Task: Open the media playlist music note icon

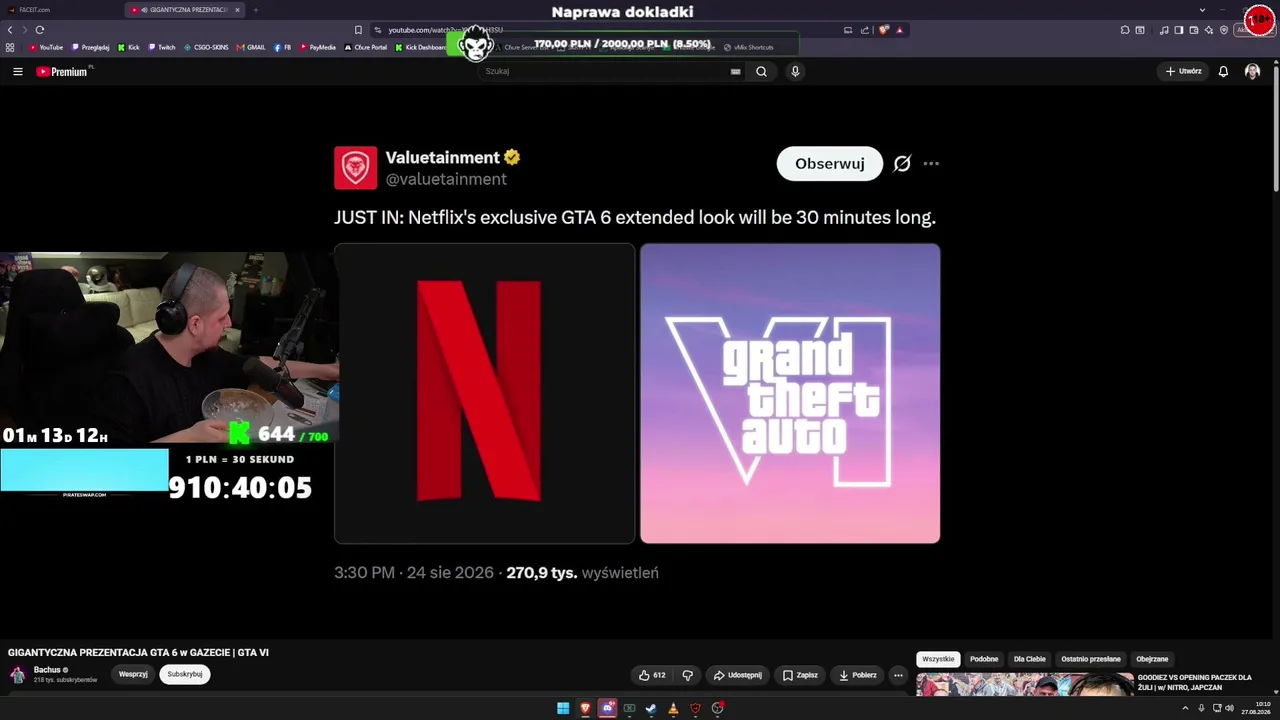Action: (1164, 30)
